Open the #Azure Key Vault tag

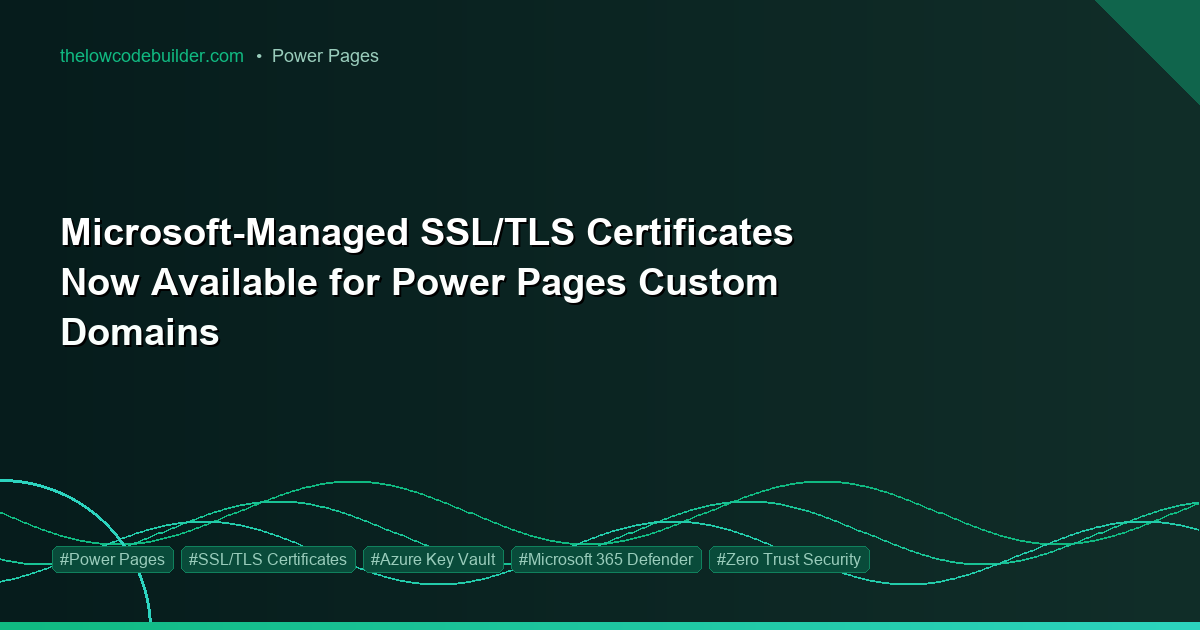433,560
